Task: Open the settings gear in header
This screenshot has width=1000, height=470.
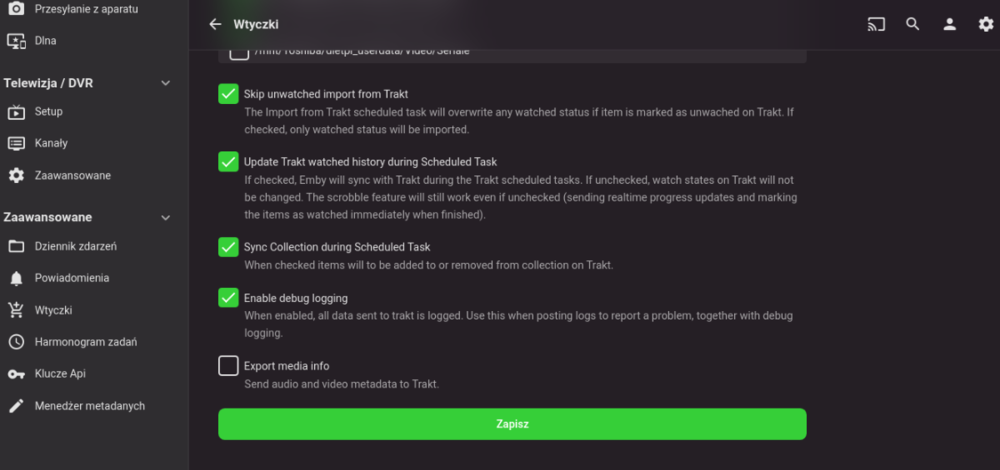Action: [985, 24]
